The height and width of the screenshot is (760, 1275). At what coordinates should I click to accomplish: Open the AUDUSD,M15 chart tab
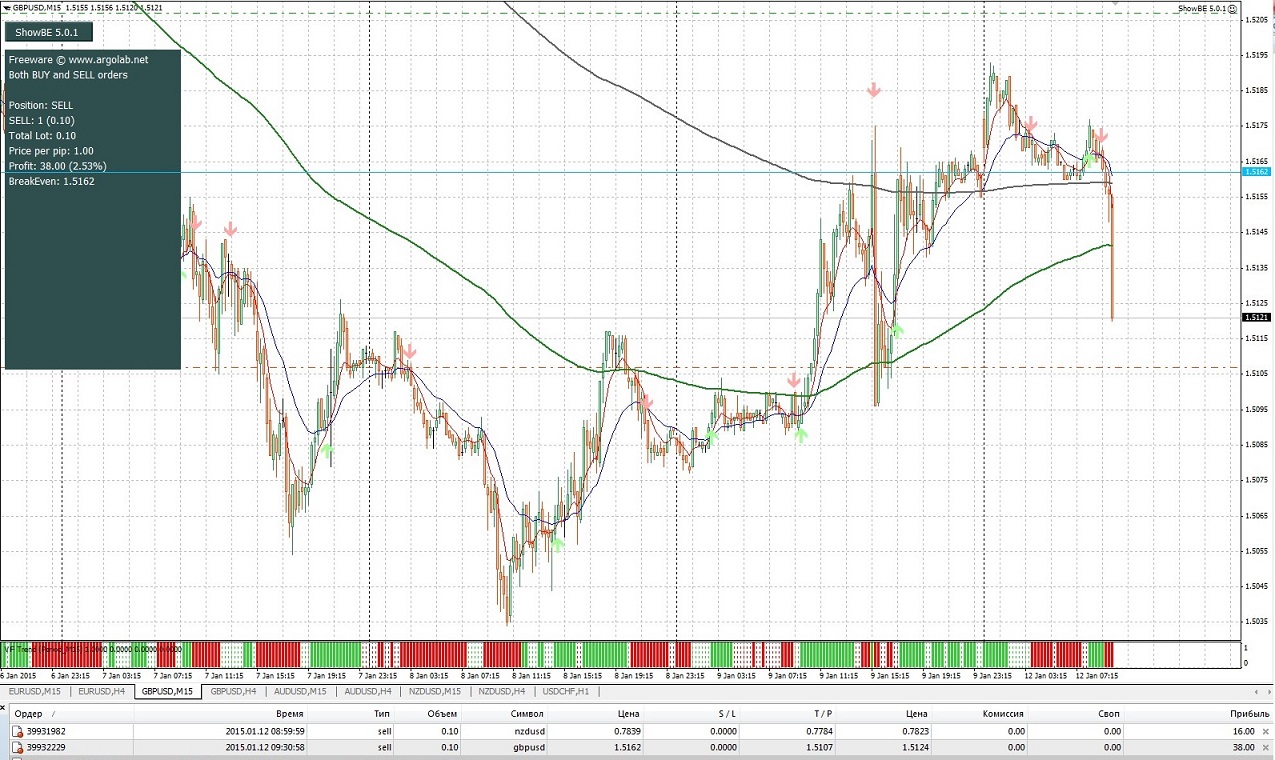pos(301,691)
